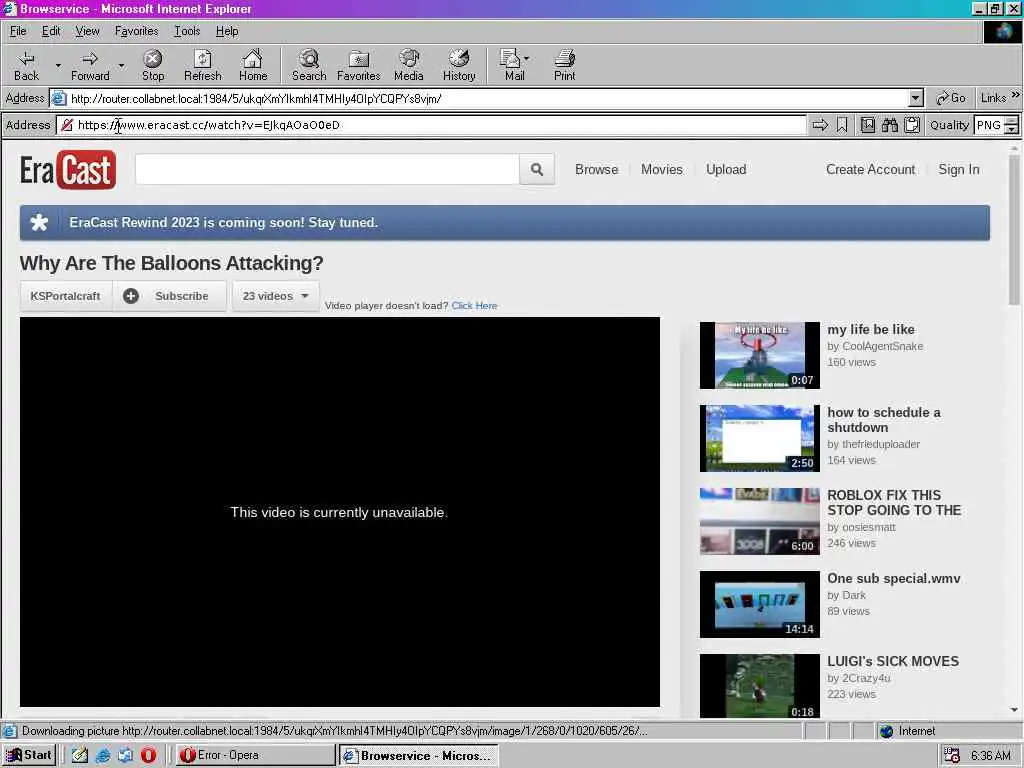Click the Subscribe button label
The height and width of the screenshot is (768, 1024).
point(182,296)
